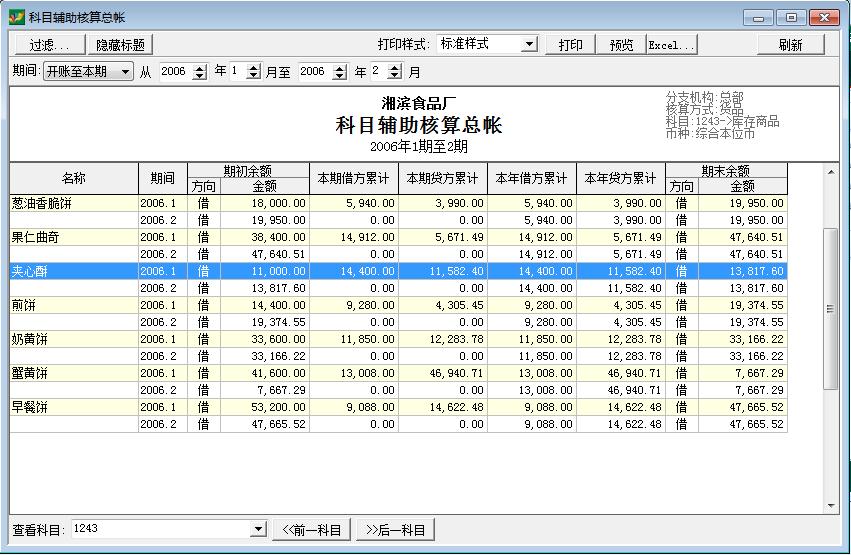
Task: Click the start year 2006 spinner
Action: (199, 72)
